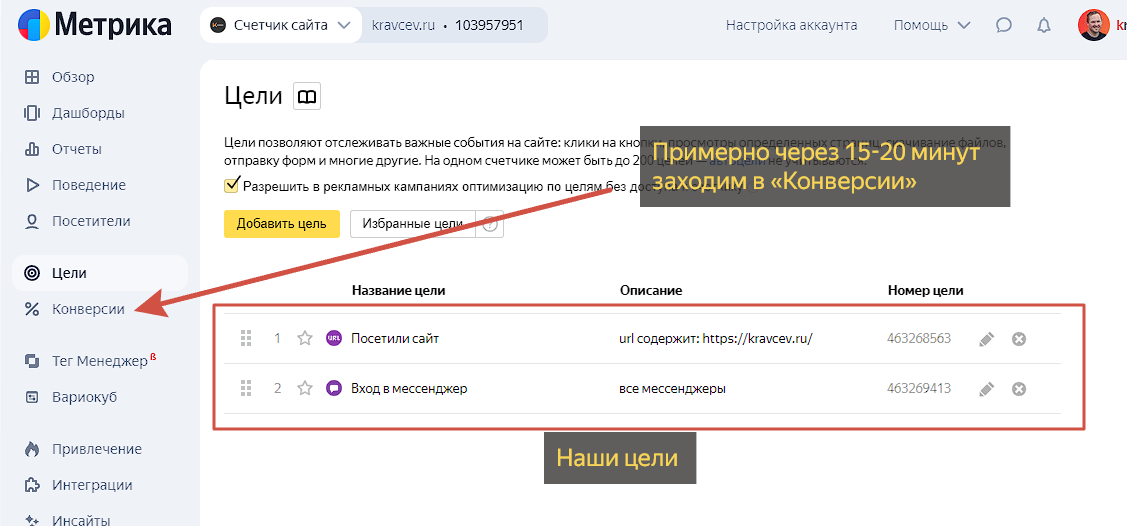Click the drag handle for Вход в мессенджер
The height and width of the screenshot is (526, 1127).
click(x=245, y=389)
